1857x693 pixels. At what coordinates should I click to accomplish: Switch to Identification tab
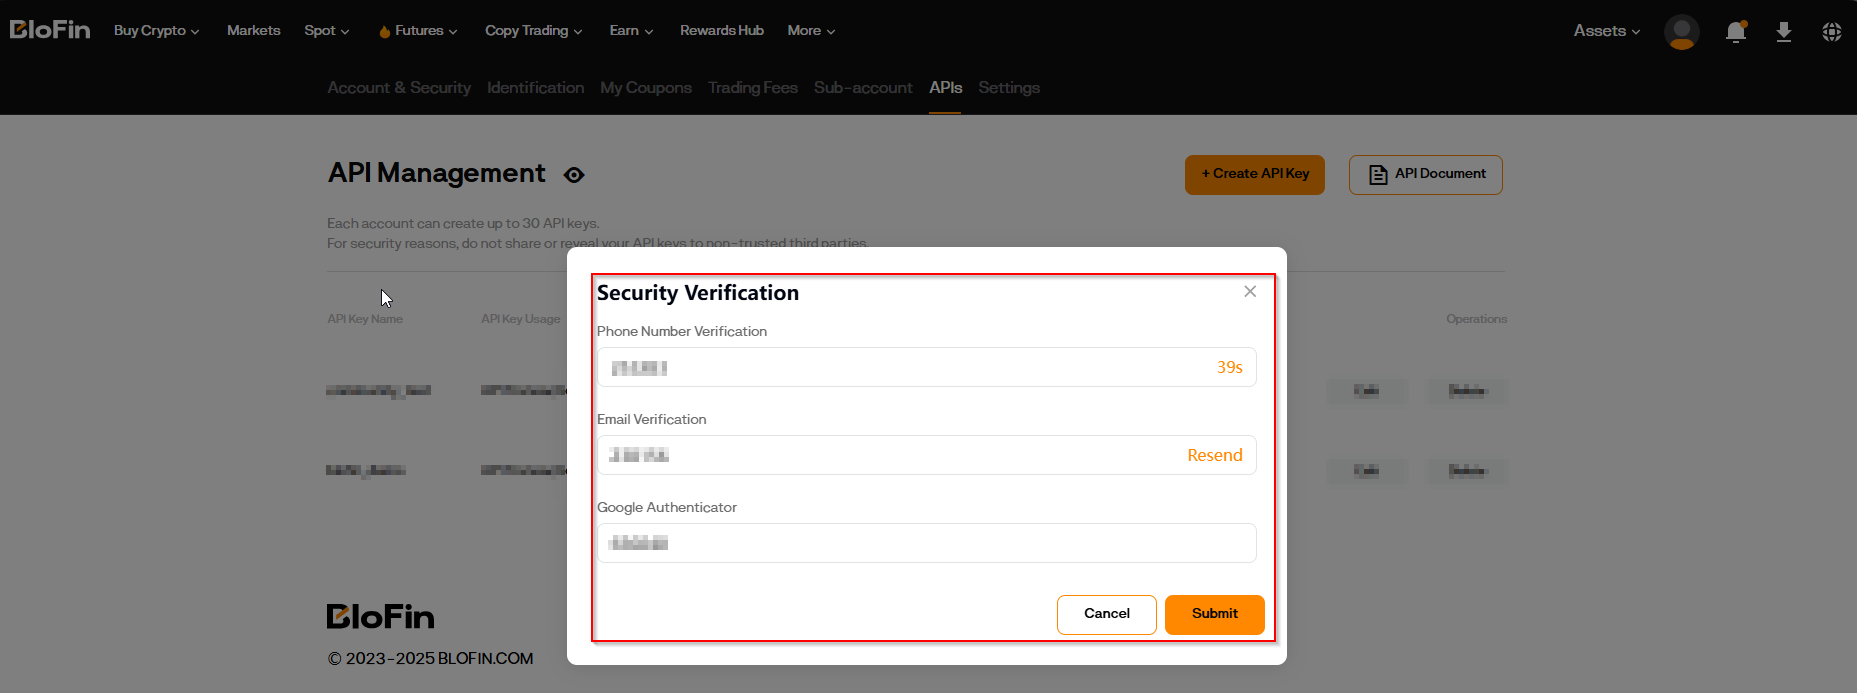click(x=535, y=88)
